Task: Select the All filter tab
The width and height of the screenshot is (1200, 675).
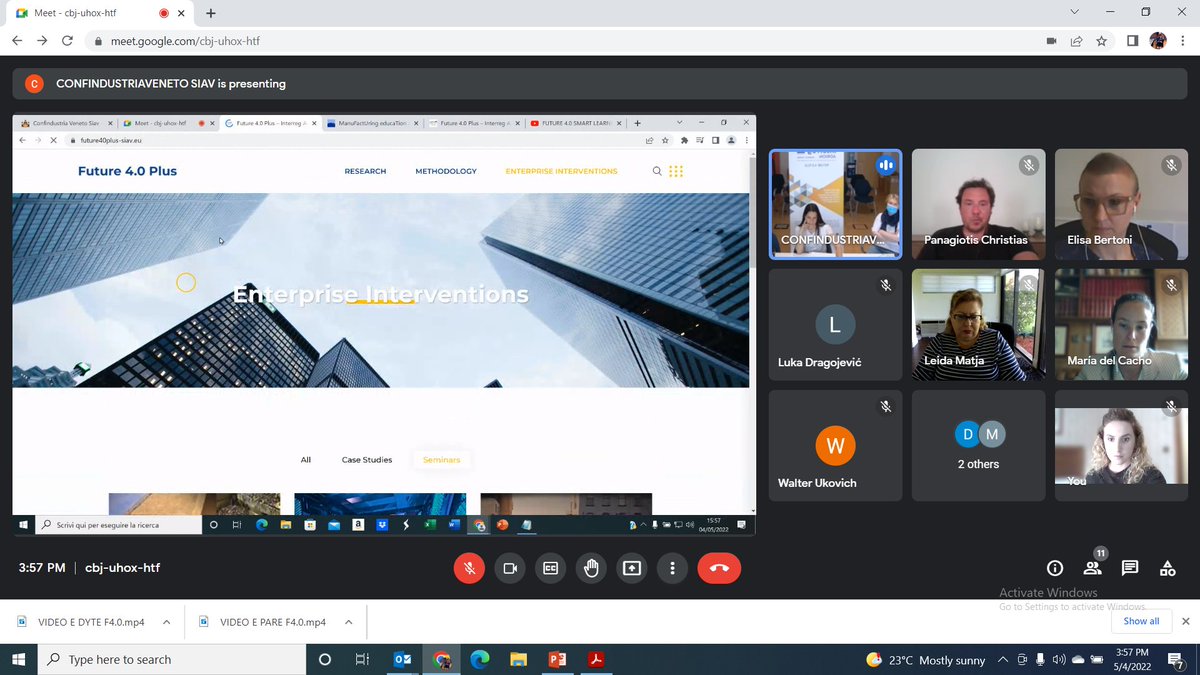Action: click(306, 460)
